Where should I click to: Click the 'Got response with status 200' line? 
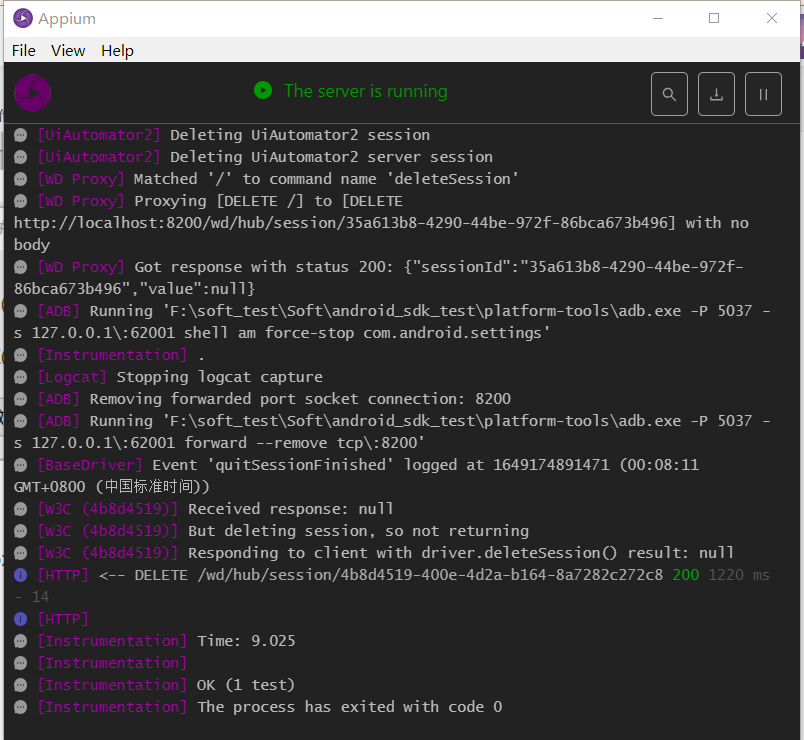[378, 277]
